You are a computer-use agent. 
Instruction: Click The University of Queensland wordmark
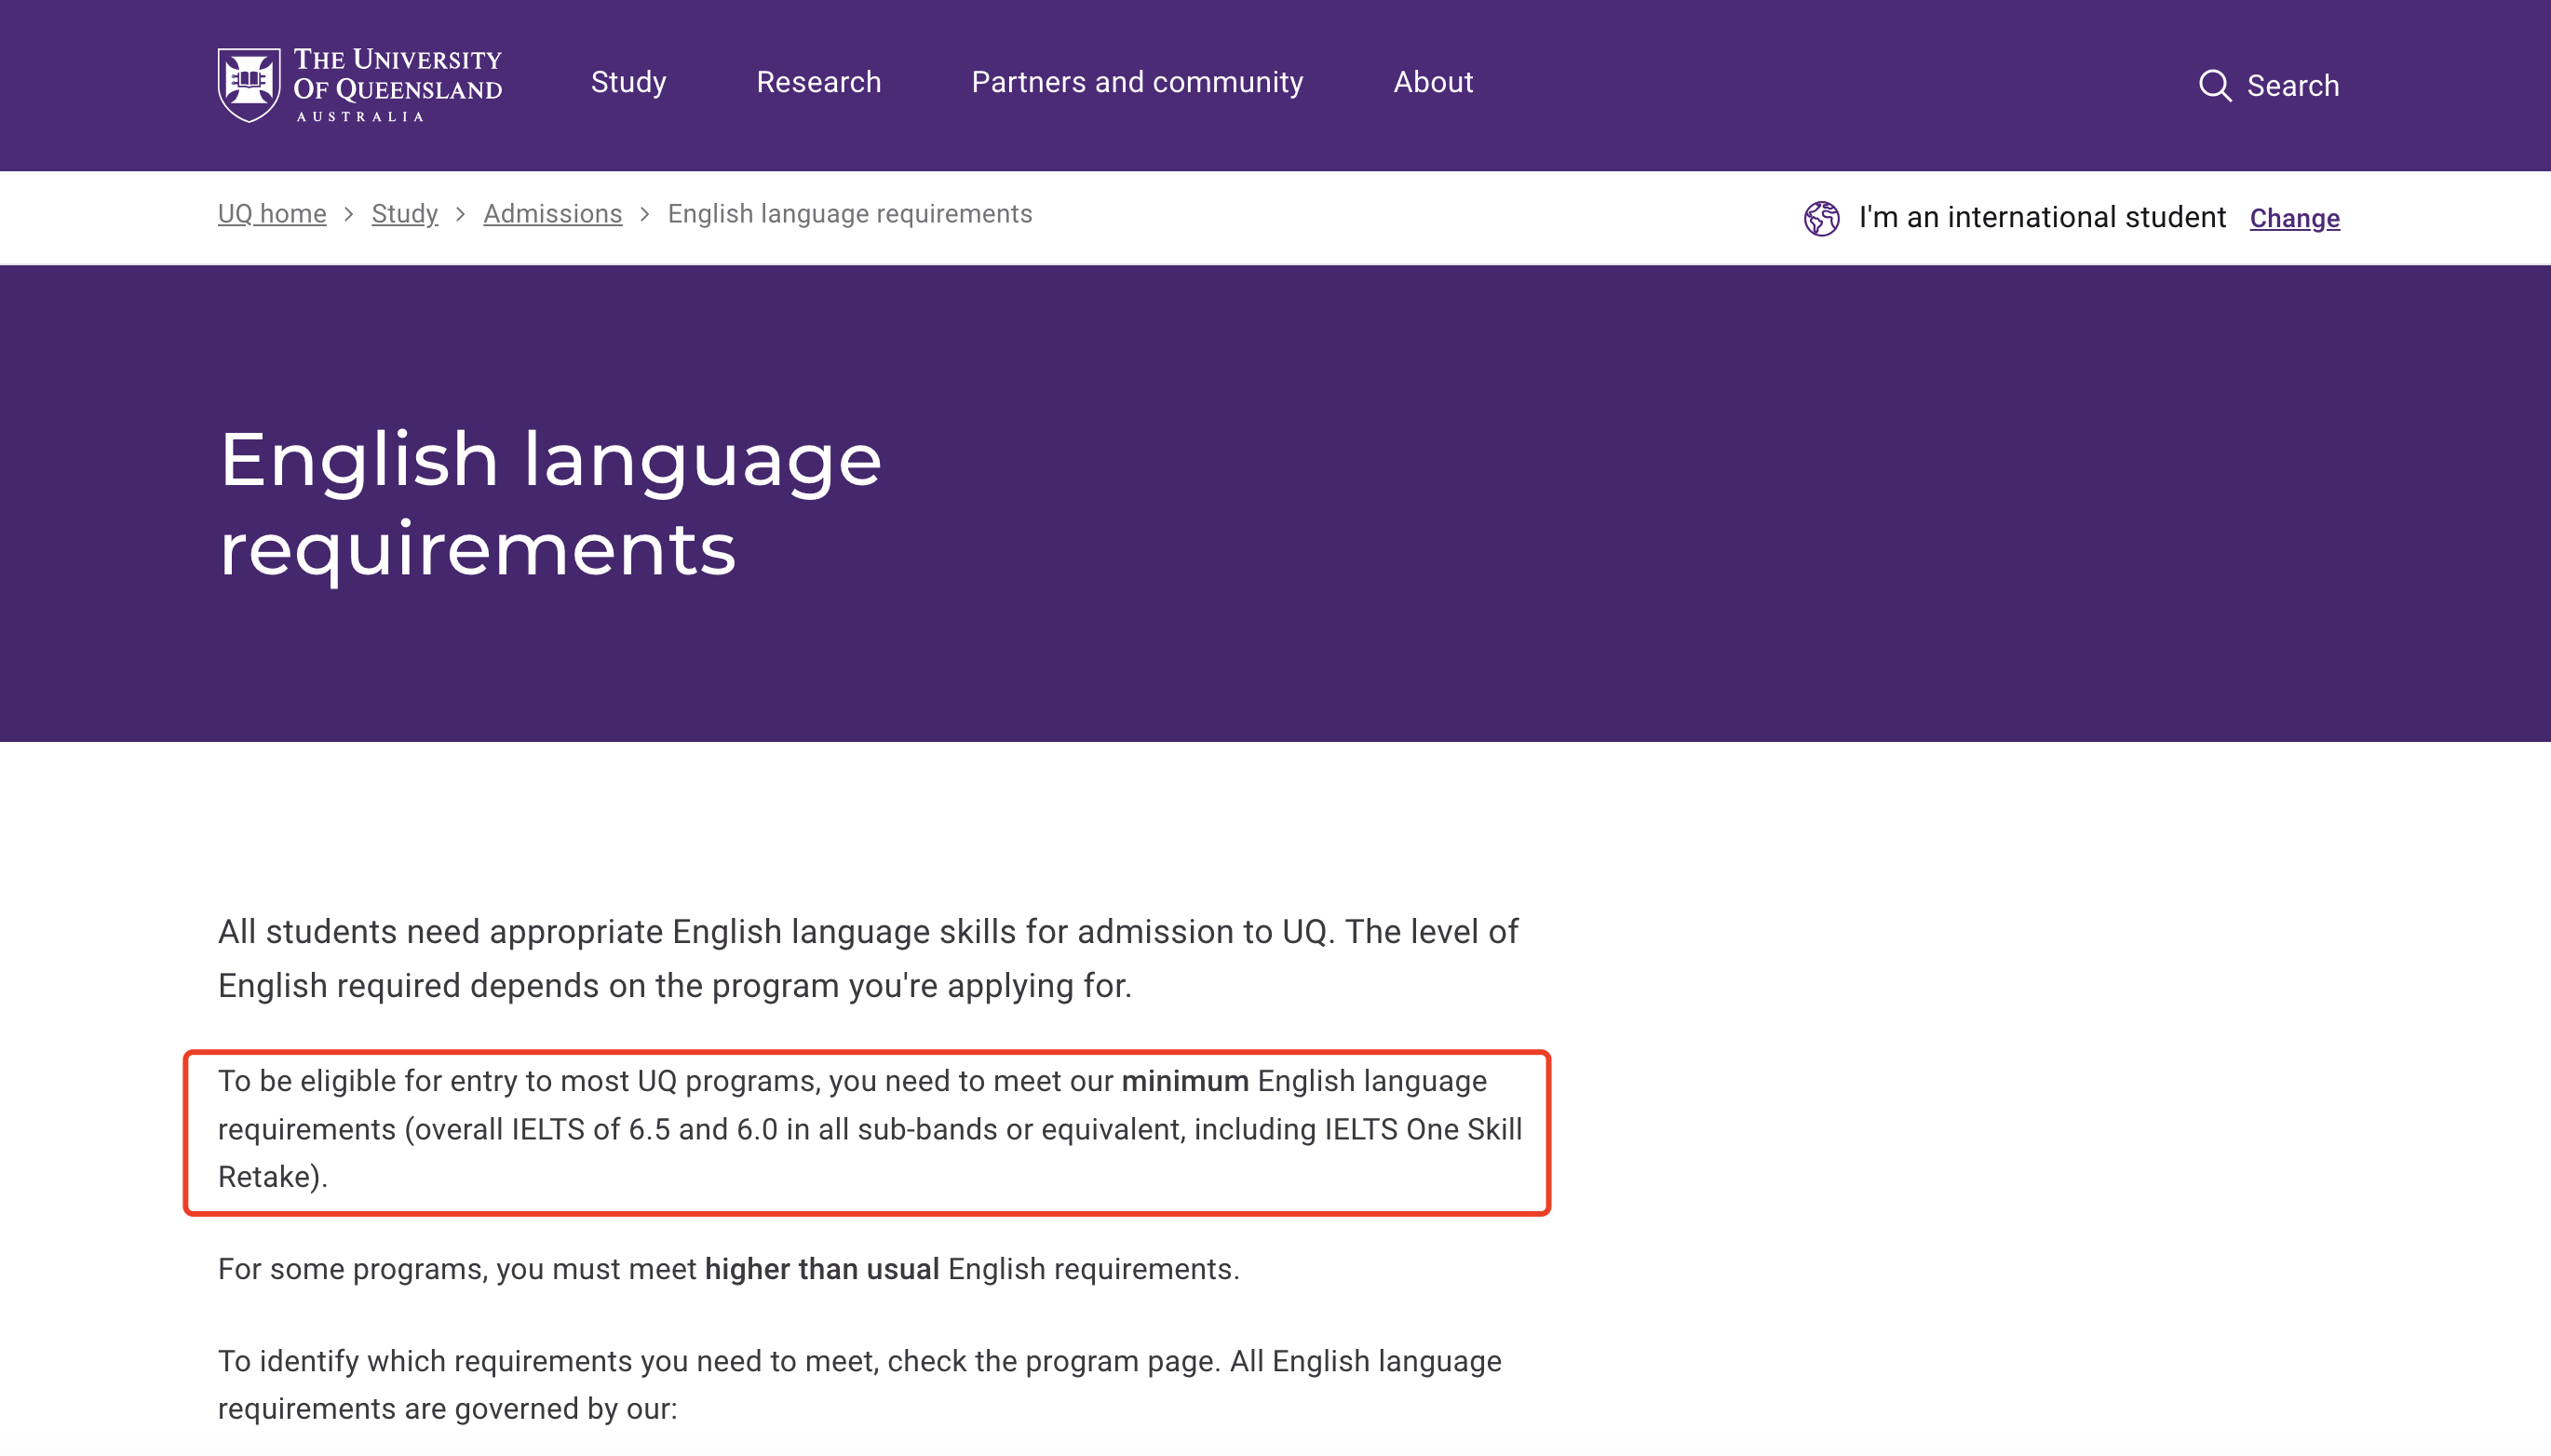tap(397, 84)
